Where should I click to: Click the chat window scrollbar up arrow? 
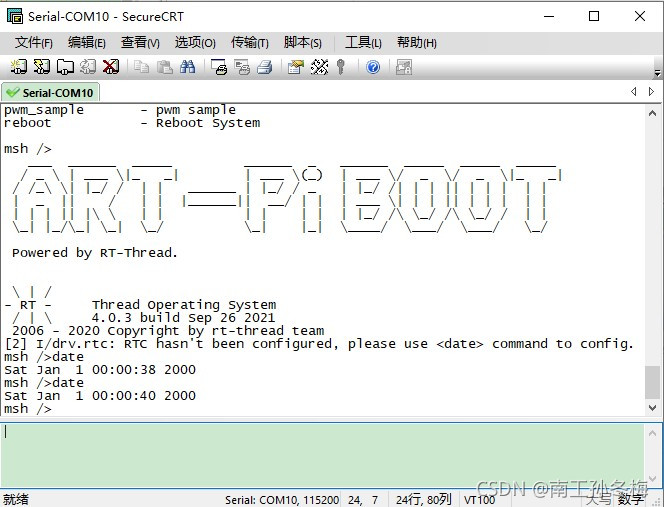(x=653, y=433)
